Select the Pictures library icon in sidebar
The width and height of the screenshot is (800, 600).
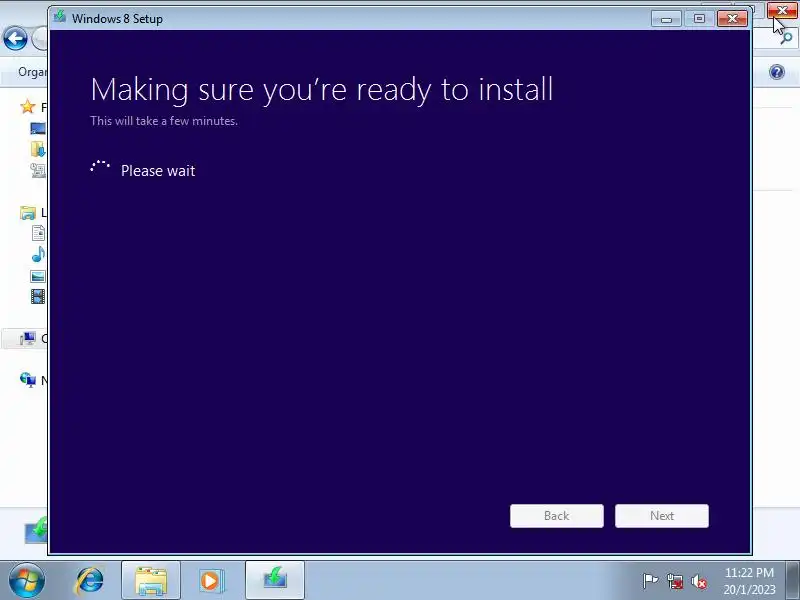click(38, 277)
